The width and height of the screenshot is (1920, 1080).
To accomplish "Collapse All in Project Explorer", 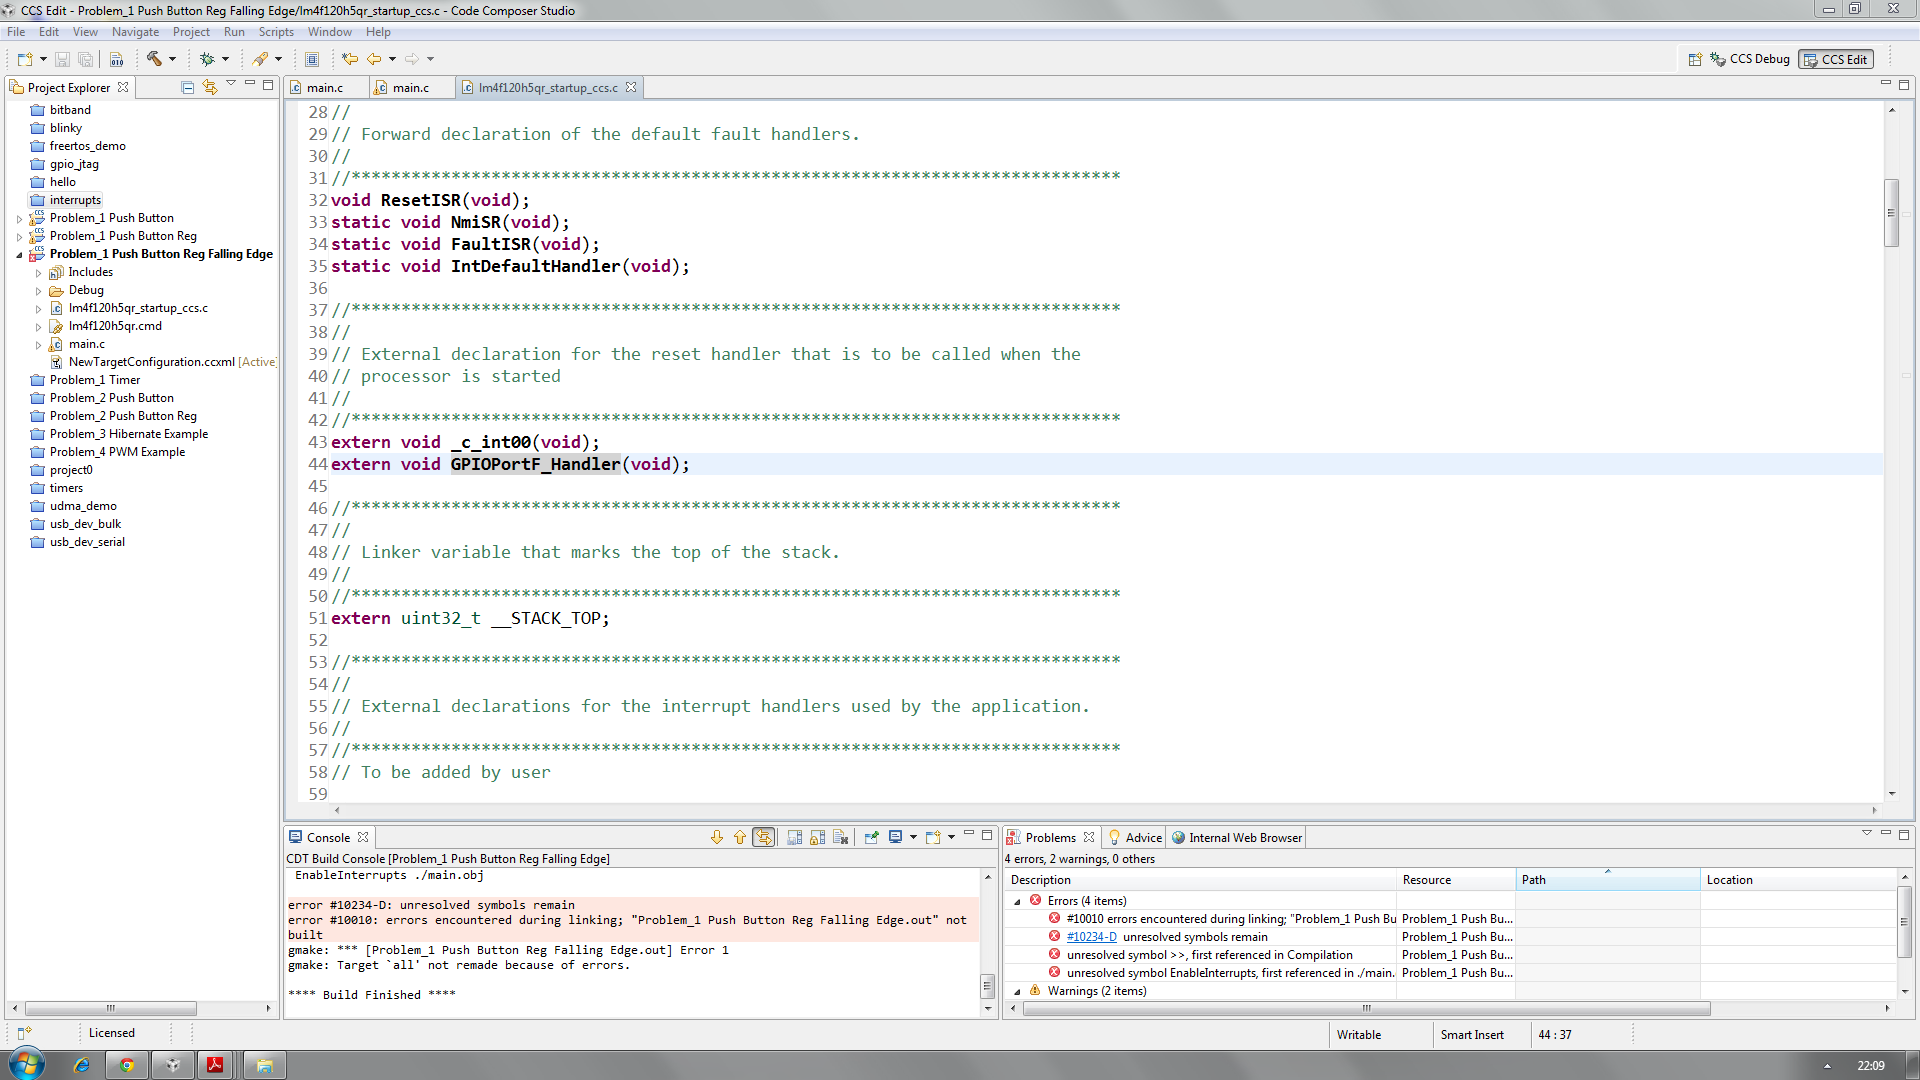I will tap(187, 87).
